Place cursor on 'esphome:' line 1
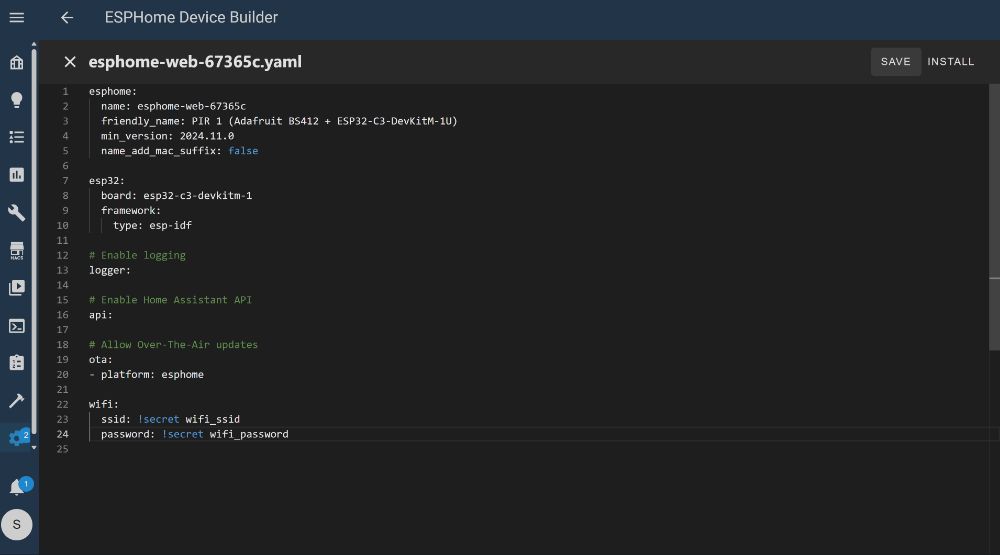The height and width of the screenshot is (555, 1000). click(x=113, y=91)
